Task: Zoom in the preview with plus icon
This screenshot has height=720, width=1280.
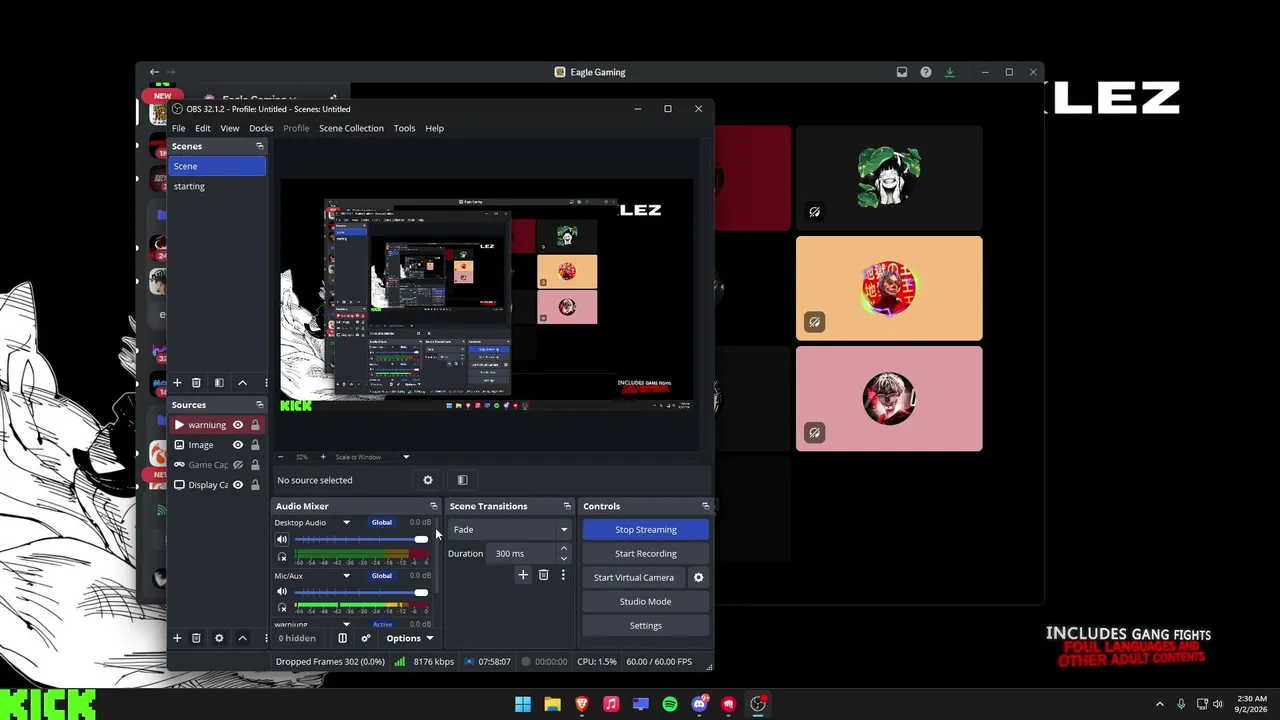Action: tap(322, 457)
